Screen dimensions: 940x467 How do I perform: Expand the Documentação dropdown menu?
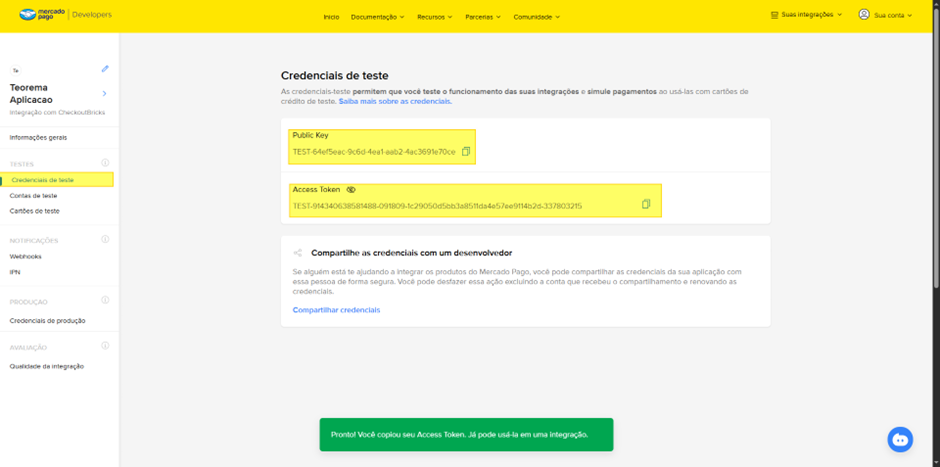click(378, 17)
